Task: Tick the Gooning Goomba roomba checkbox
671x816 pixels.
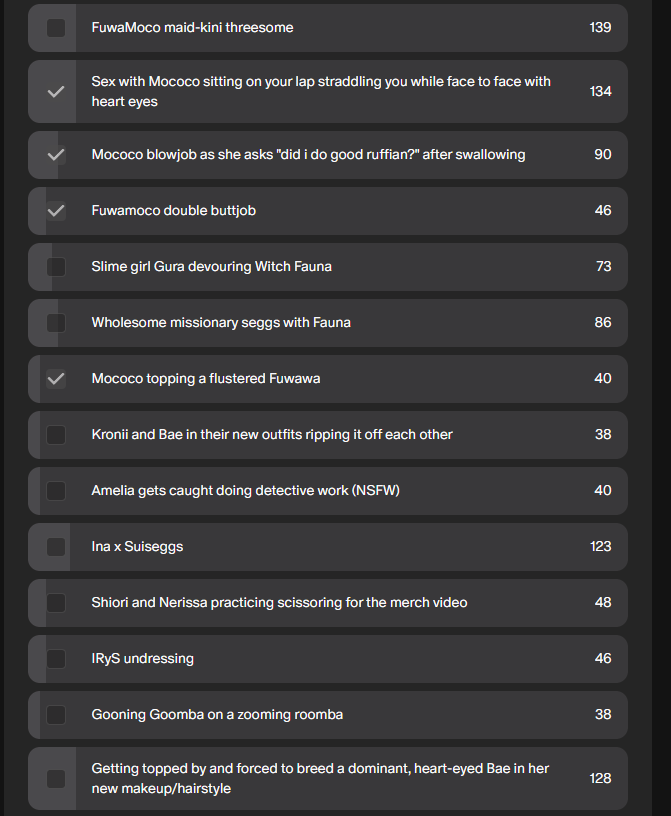Action: coord(56,715)
